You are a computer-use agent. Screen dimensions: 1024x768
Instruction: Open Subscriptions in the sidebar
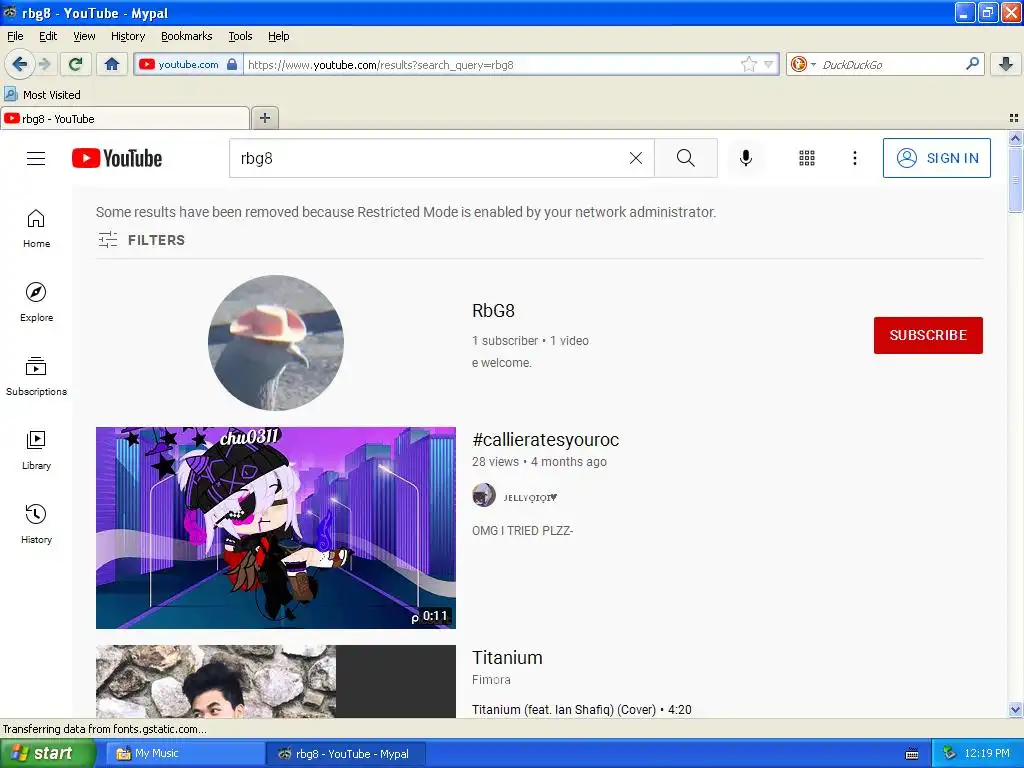(36, 376)
